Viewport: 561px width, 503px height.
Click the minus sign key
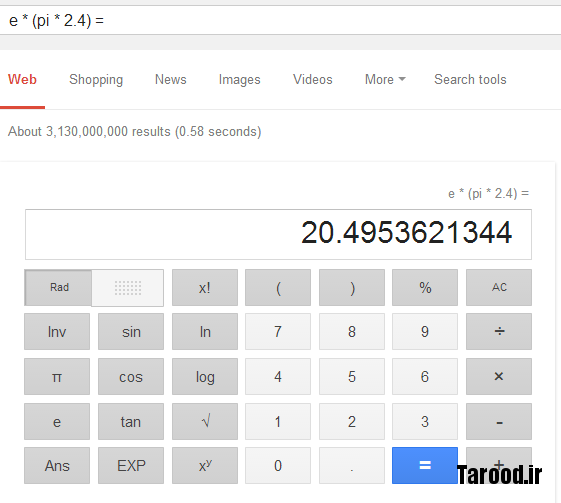499,421
